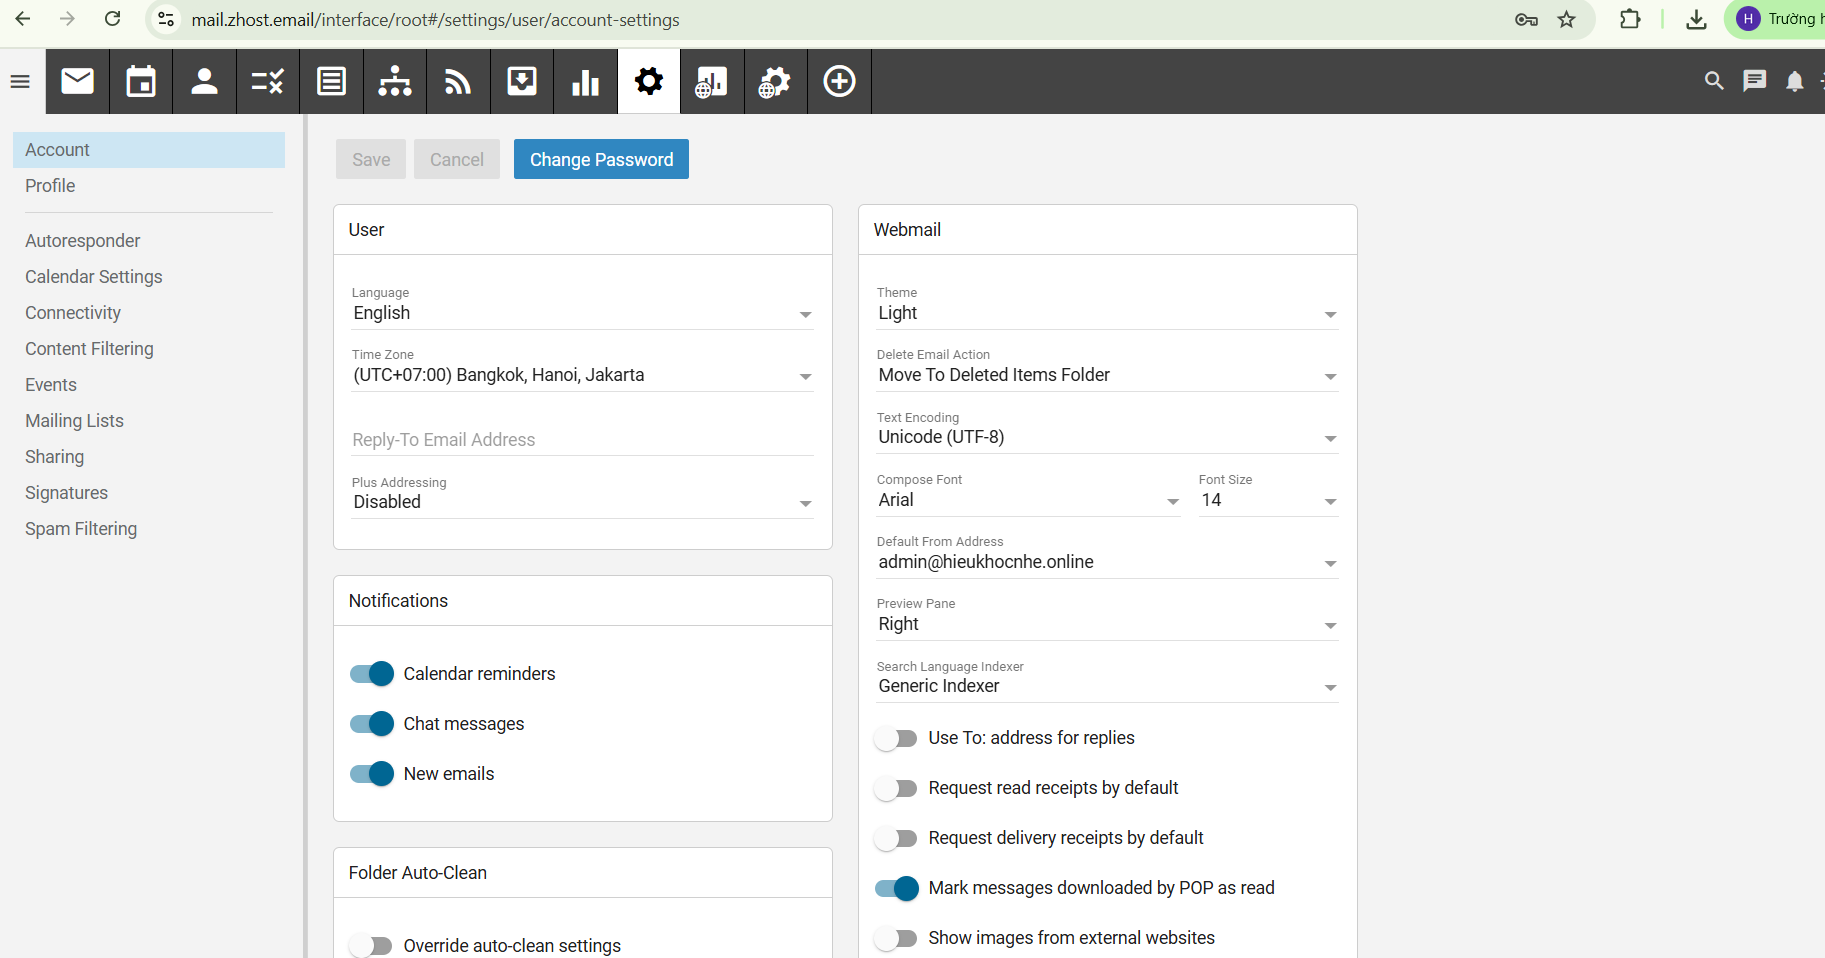
Task: Open the RSS feeds icon
Action: point(458,81)
